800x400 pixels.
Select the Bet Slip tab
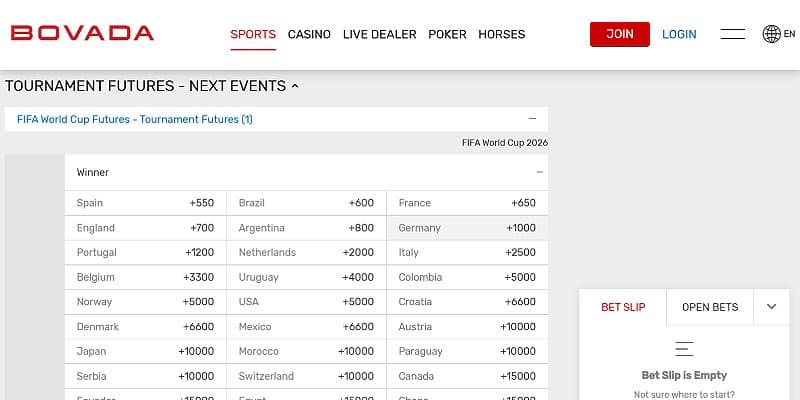(x=623, y=307)
